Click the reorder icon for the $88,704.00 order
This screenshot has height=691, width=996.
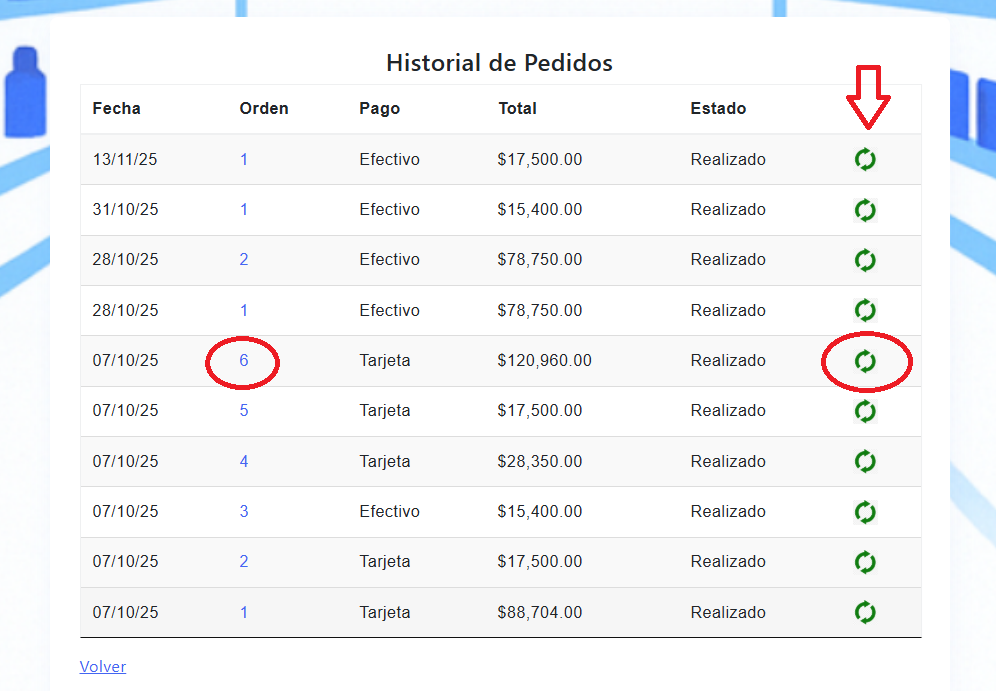(x=865, y=612)
